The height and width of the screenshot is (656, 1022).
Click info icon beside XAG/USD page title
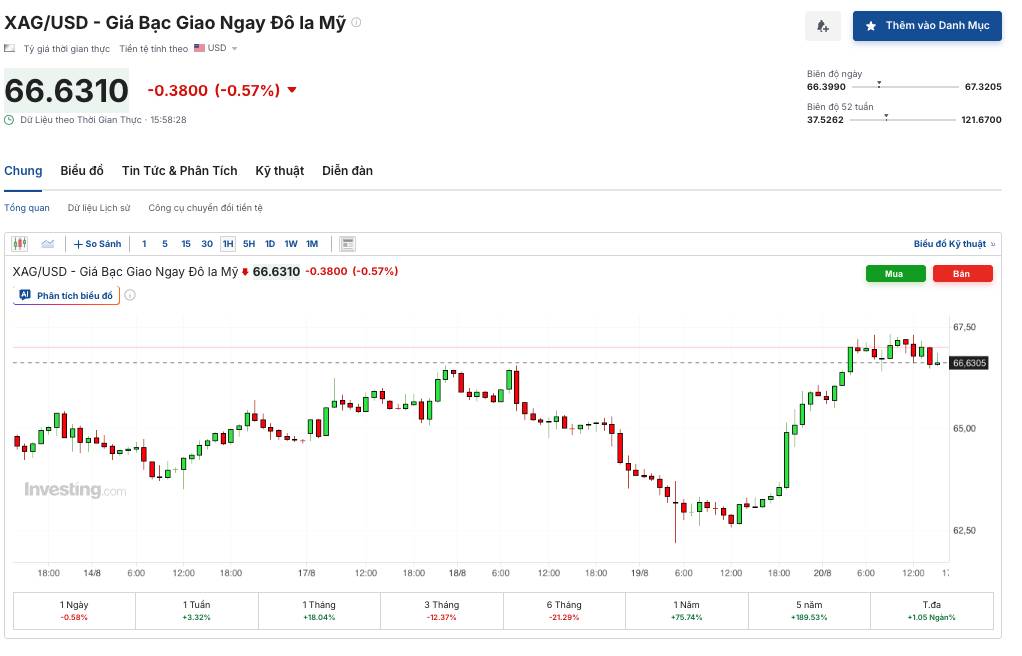(x=357, y=22)
